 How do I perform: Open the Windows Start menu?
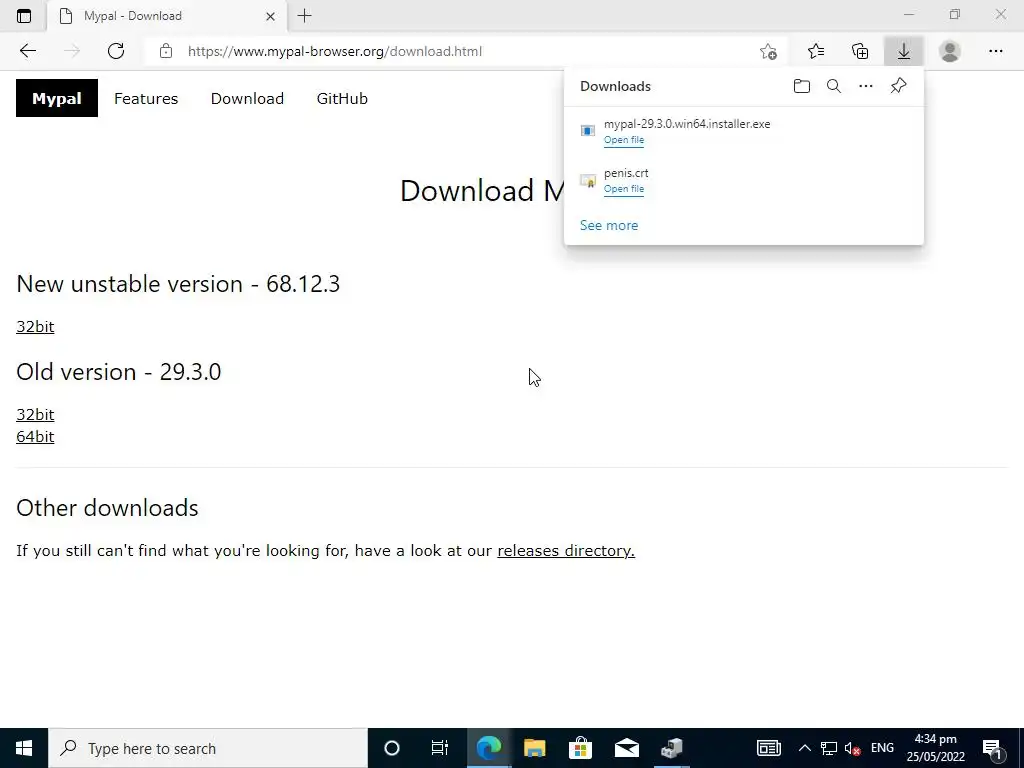coord(24,748)
